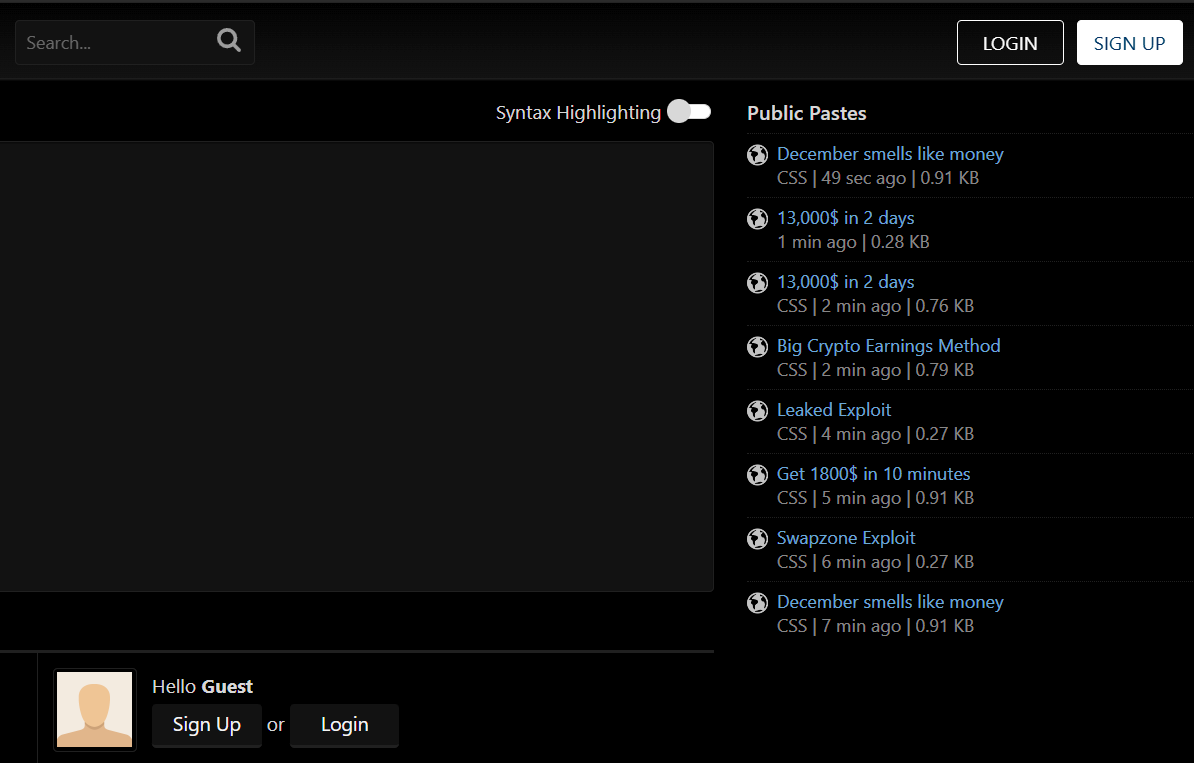Open 'Get 1800$ in 10 minutes' paste
1194x763 pixels.
tap(873, 474)
